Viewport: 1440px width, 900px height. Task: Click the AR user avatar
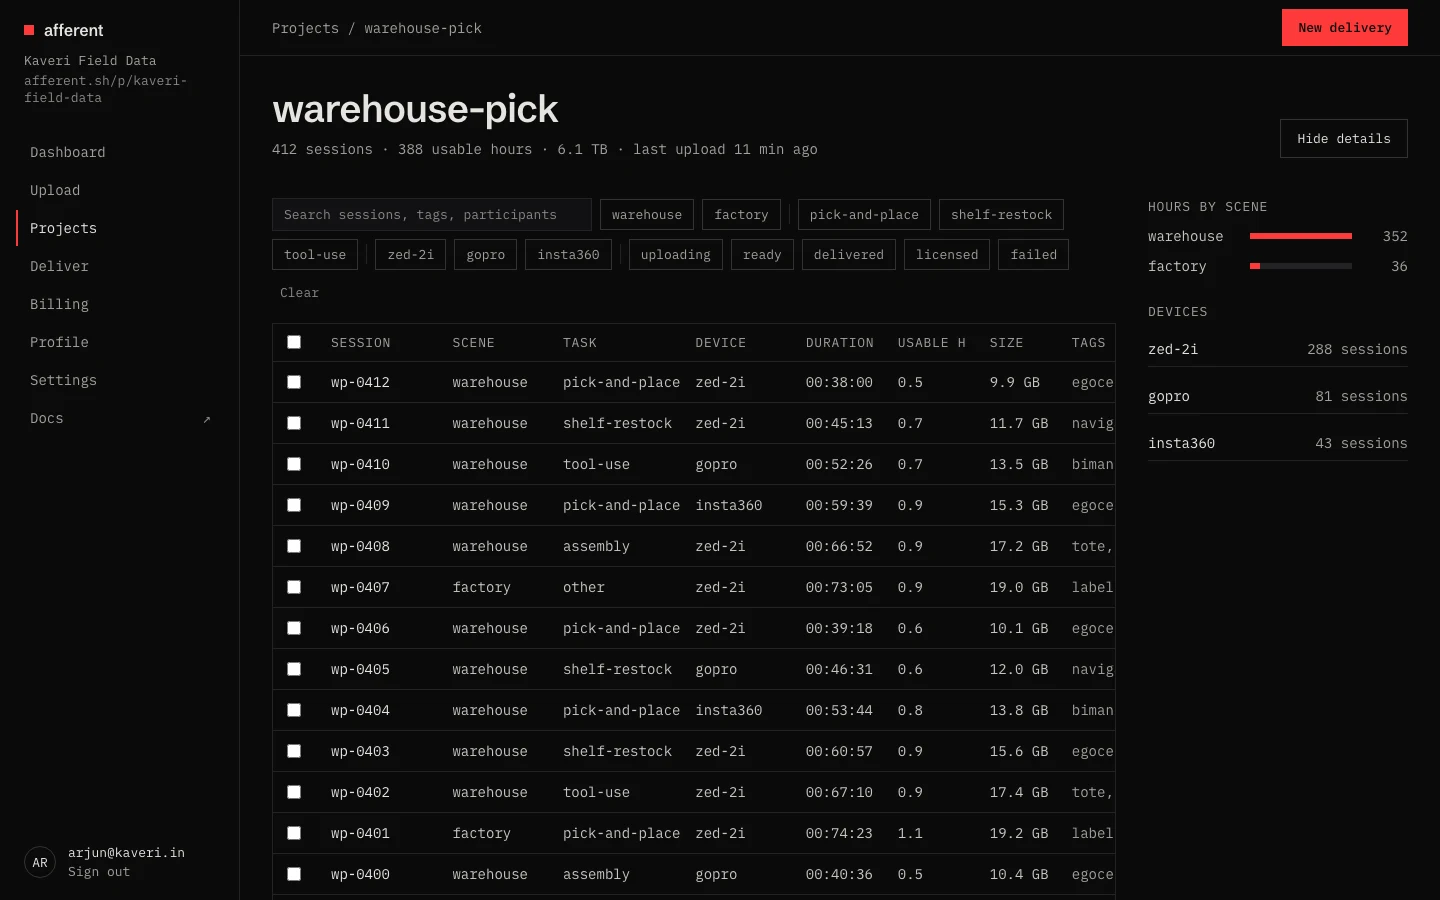40,862
